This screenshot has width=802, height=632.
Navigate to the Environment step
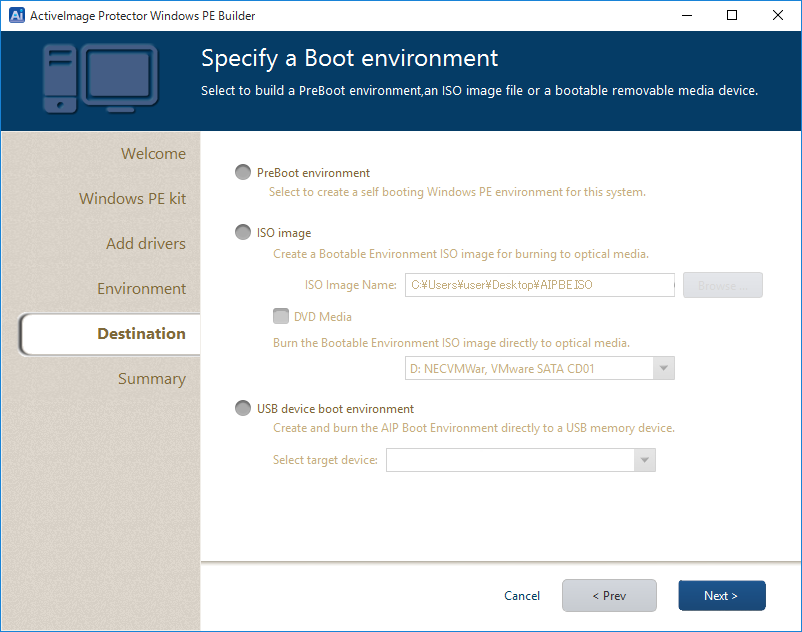[141, 289]
